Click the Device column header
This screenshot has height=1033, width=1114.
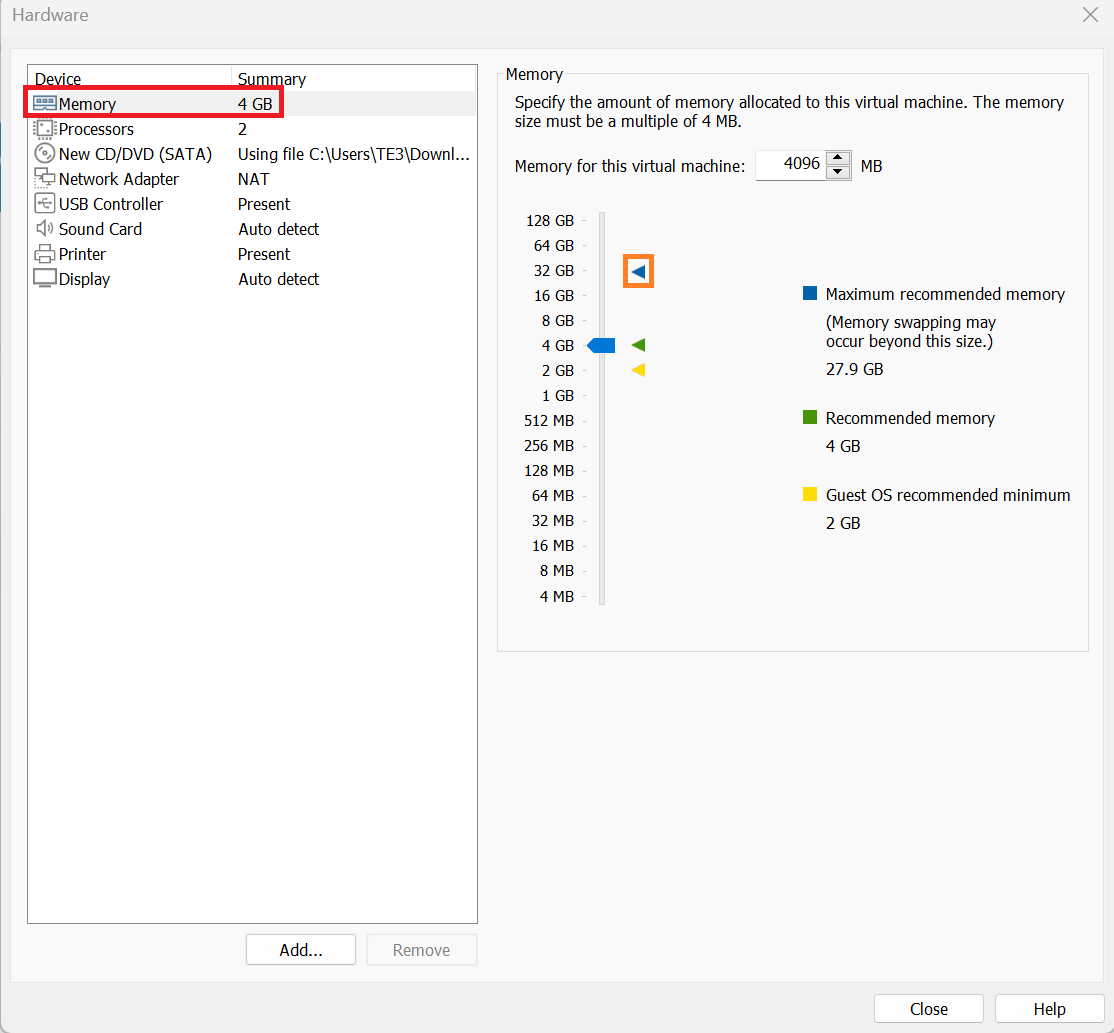click(129, 79)
